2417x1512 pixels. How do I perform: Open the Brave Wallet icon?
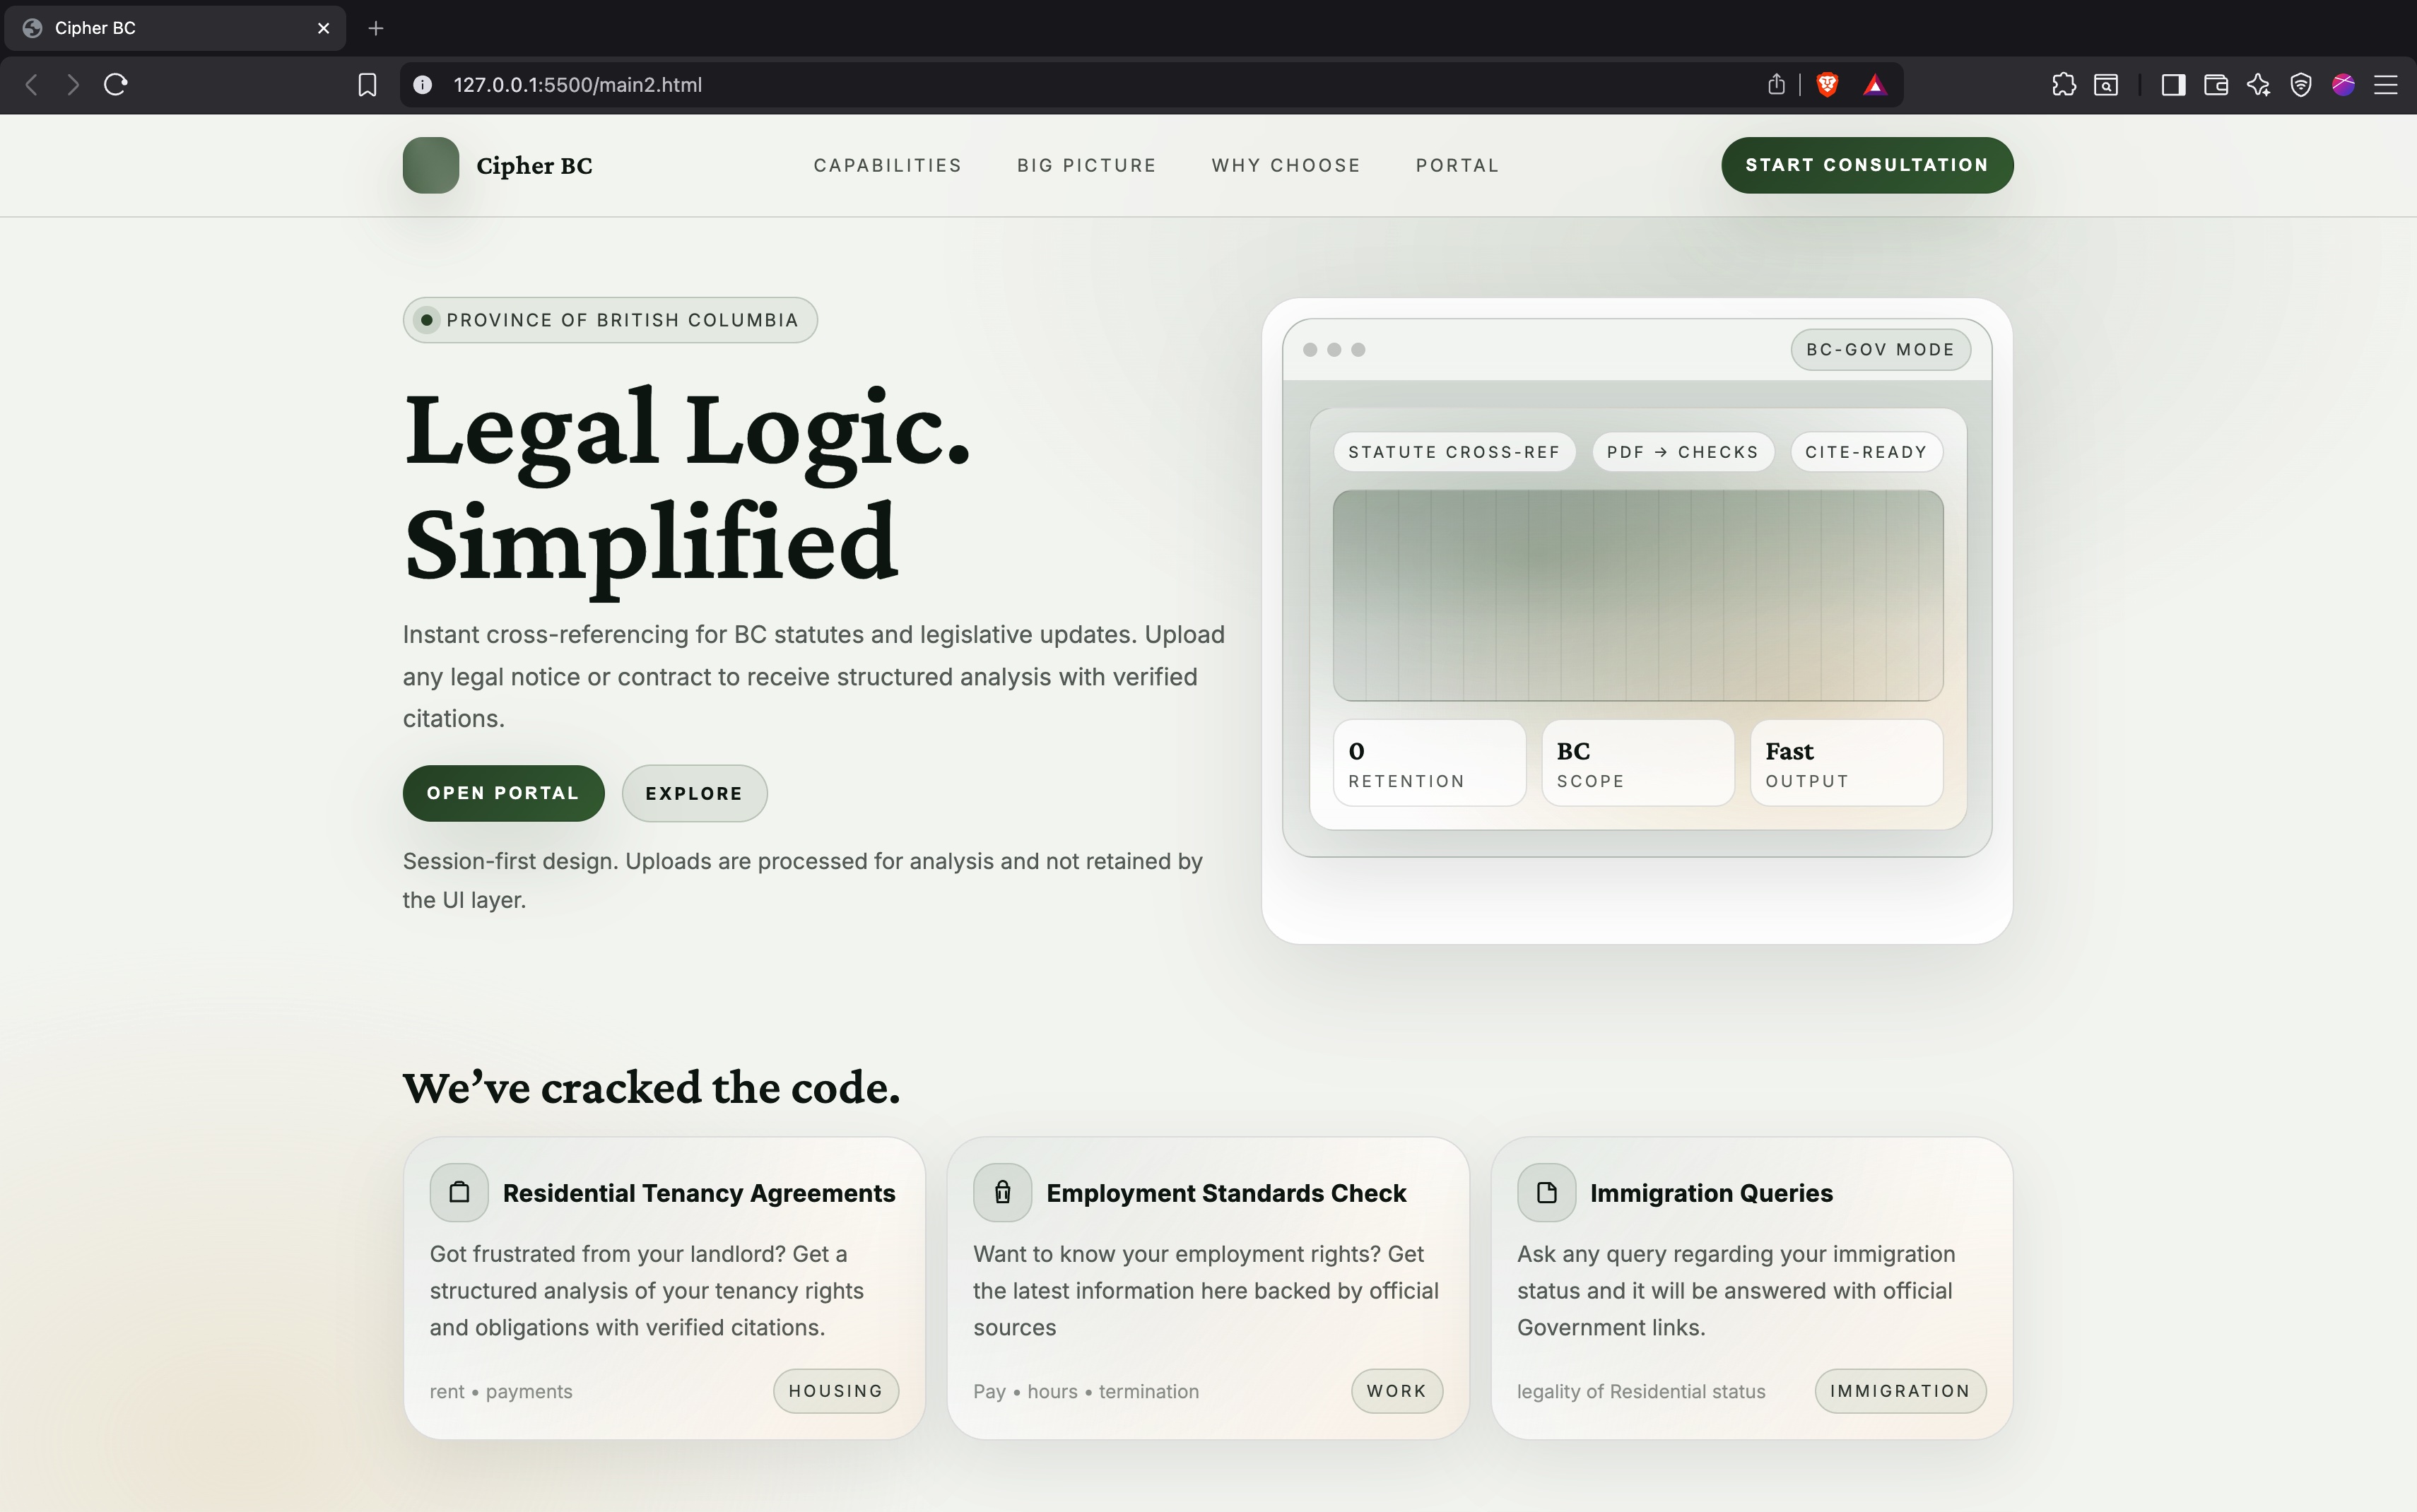pyautogui.click(x=2215, y=85)
